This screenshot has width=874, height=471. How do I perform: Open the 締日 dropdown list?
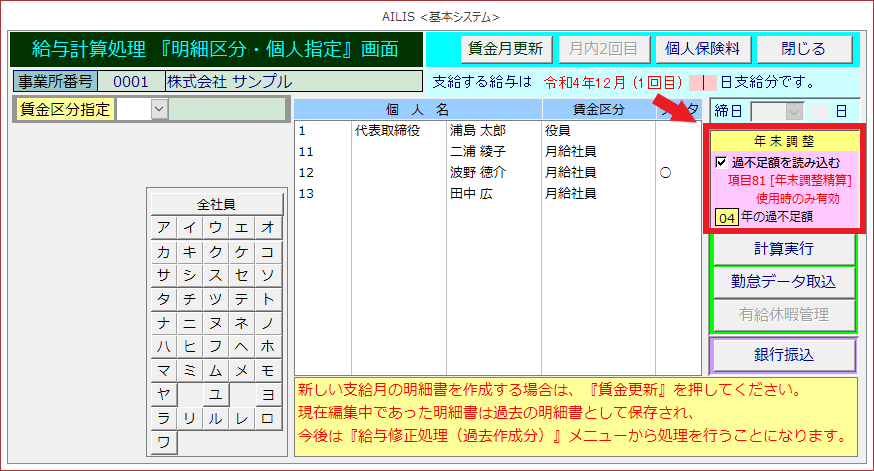coord(795,111)
